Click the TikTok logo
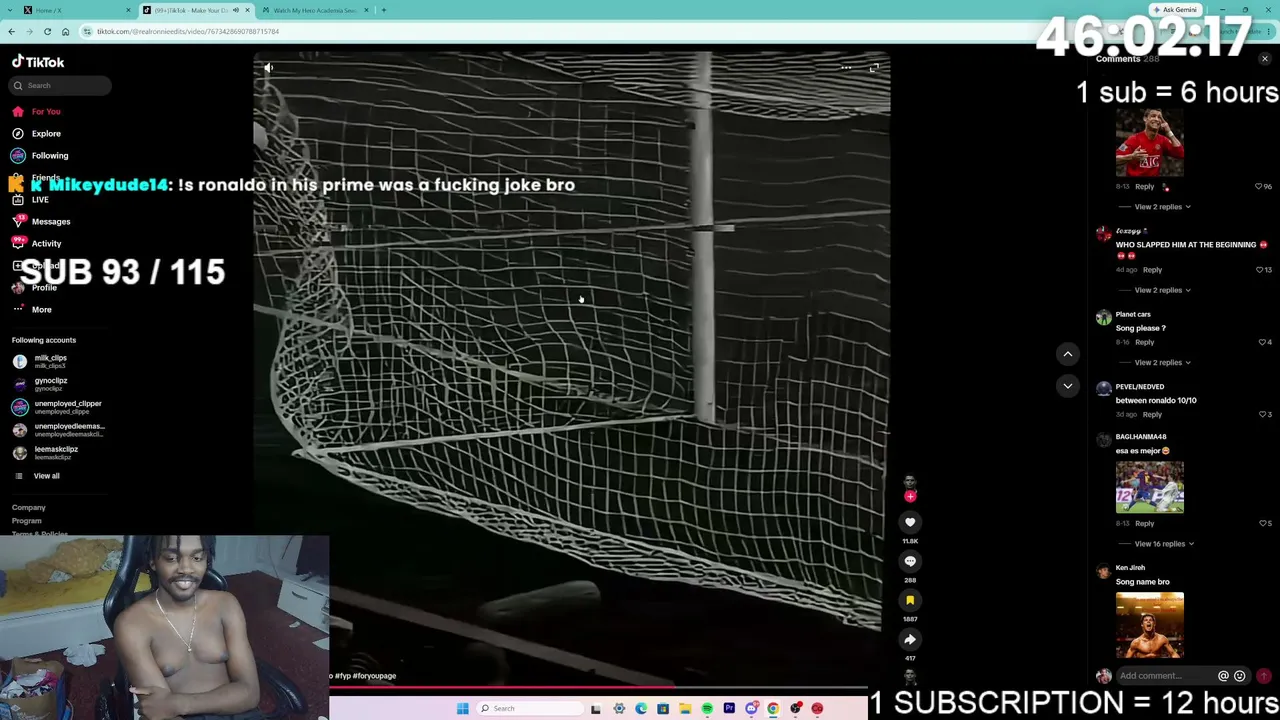 pos(38,62)
